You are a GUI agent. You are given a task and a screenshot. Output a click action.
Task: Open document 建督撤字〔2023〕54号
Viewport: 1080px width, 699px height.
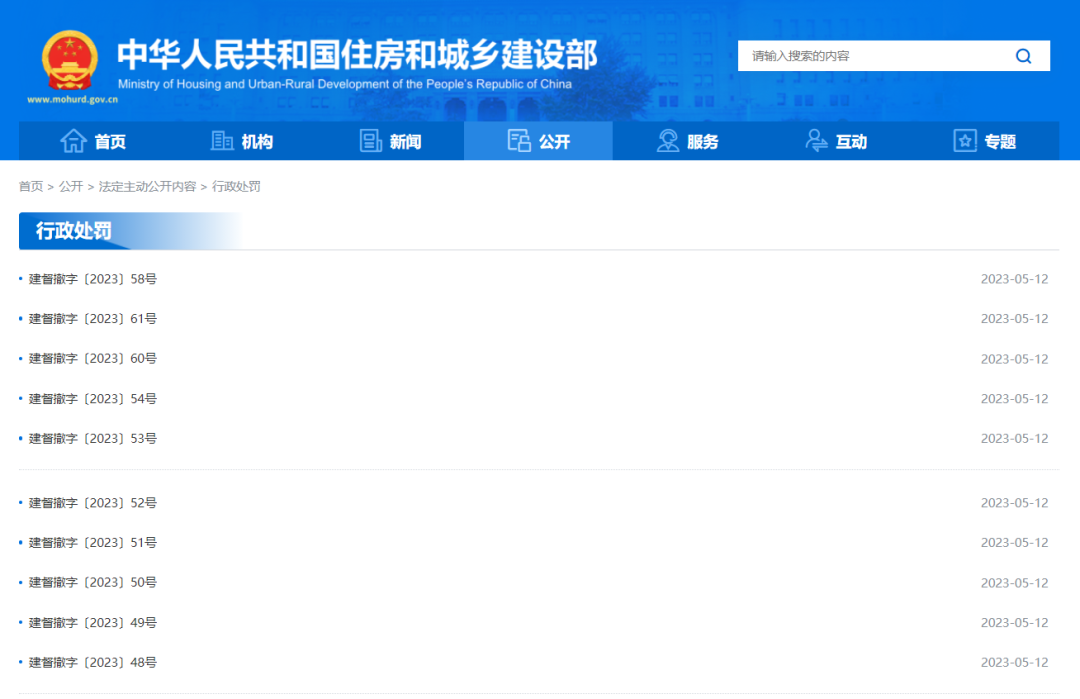click(93, 399)
